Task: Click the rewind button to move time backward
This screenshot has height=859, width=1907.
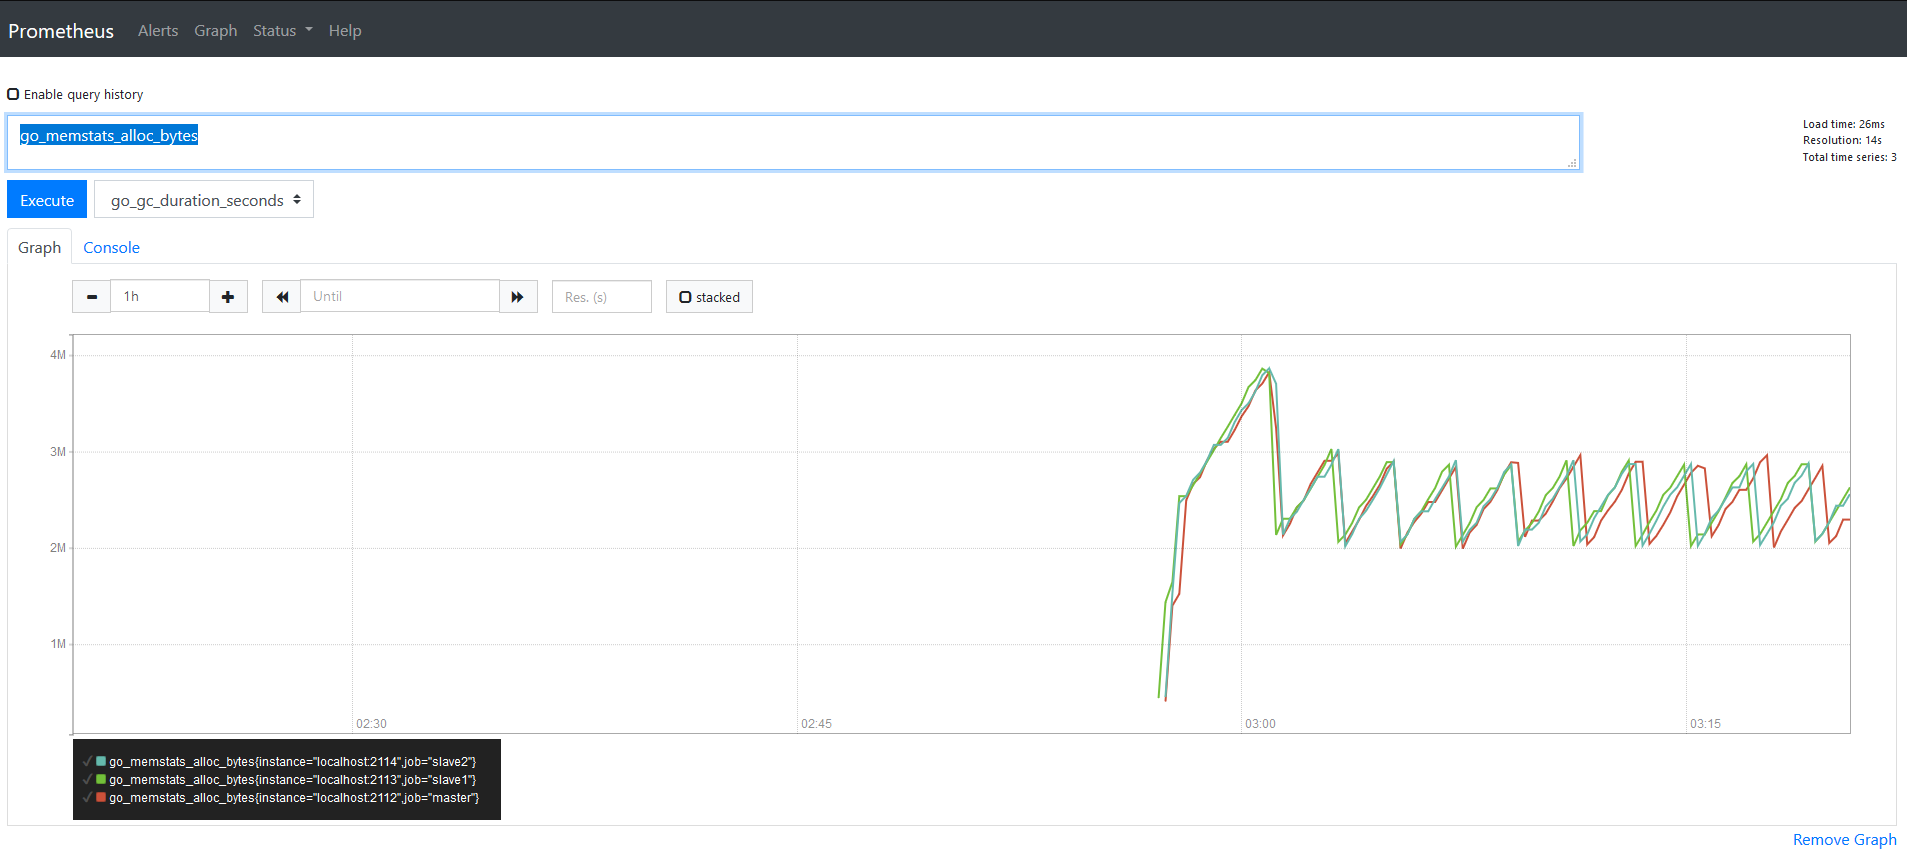Action: pos(282,297)
